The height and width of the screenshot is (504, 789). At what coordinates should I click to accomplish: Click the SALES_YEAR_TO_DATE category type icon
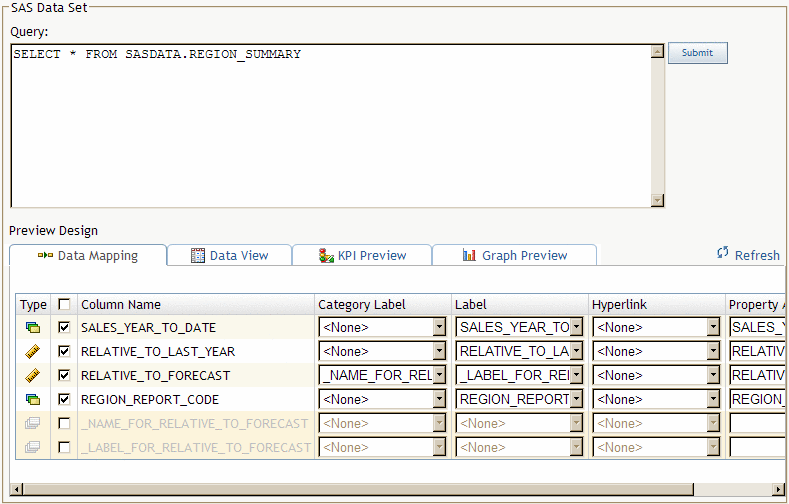click(33, 327)
